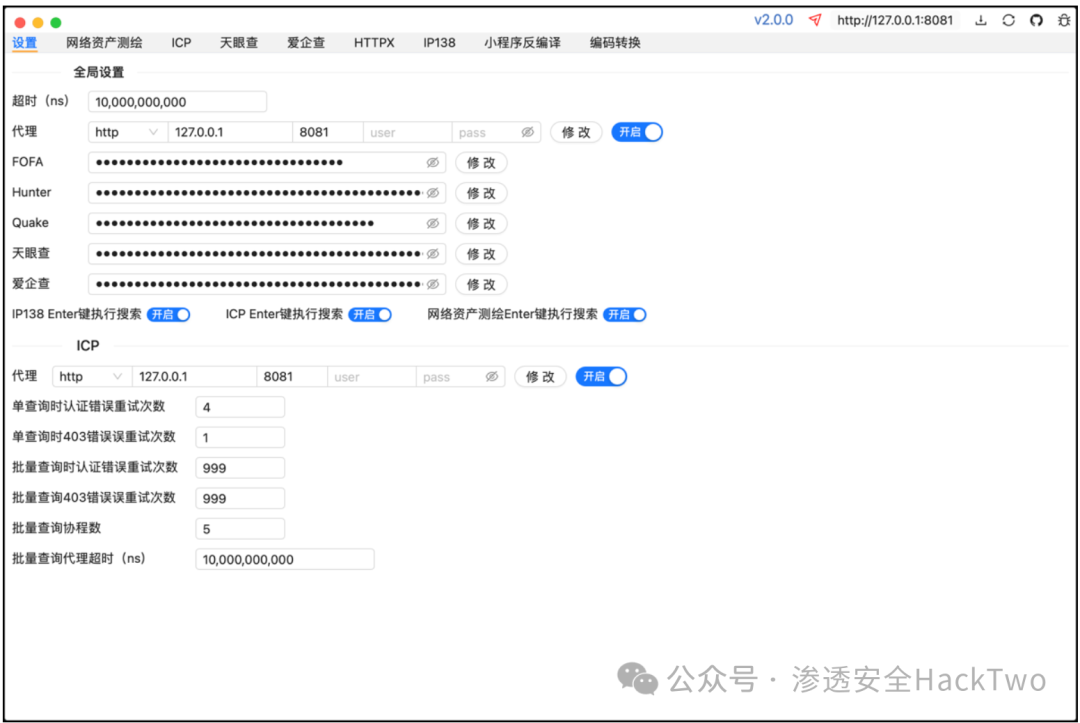This screenshot has width=1080, height=723.
Task: Disable the global 代理 开启 switch
Action: coord(637,132)
